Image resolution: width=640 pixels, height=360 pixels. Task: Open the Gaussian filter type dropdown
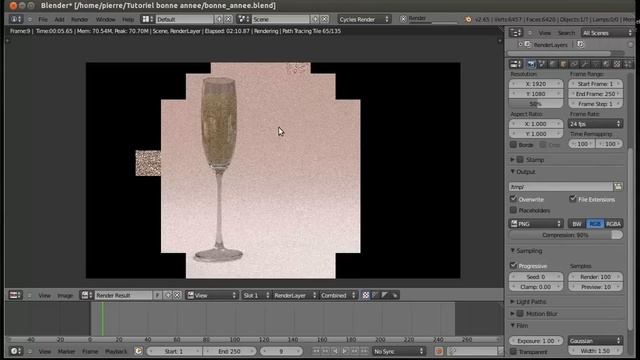596,340
